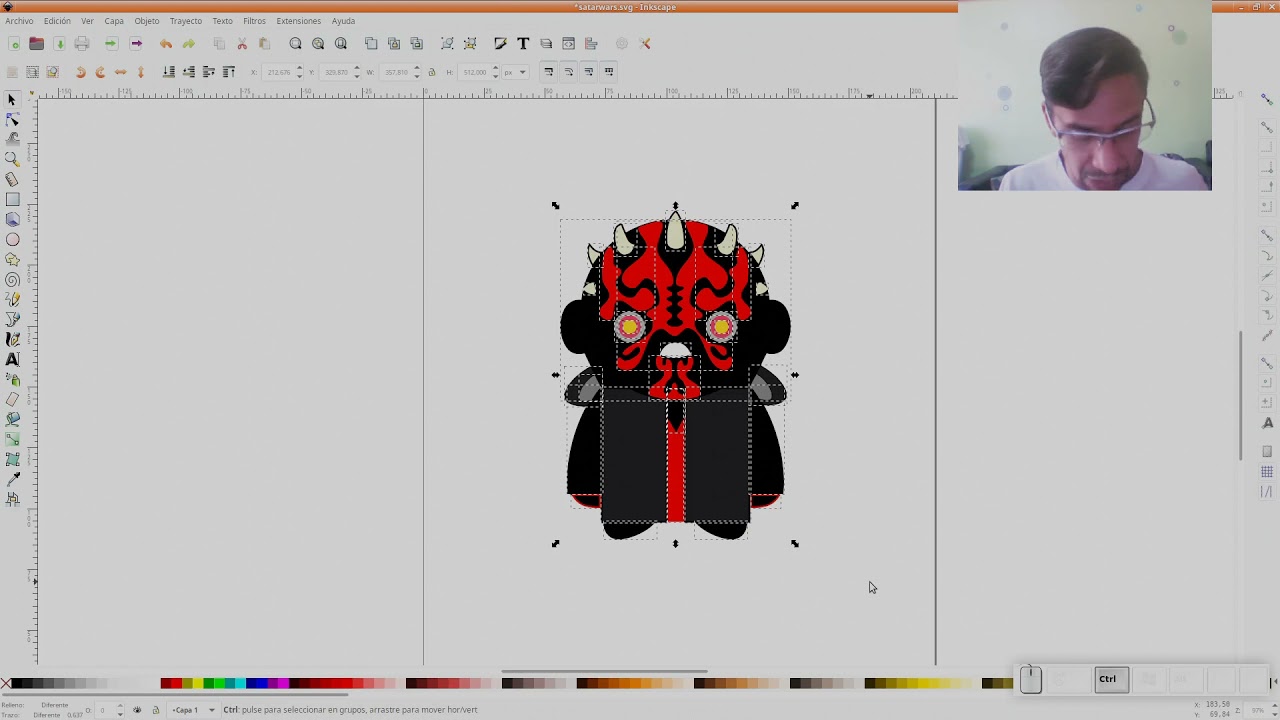Toggle width/height ratio lock
Viewport: 1280px width, 720px height.
click(x=432, y=72)
